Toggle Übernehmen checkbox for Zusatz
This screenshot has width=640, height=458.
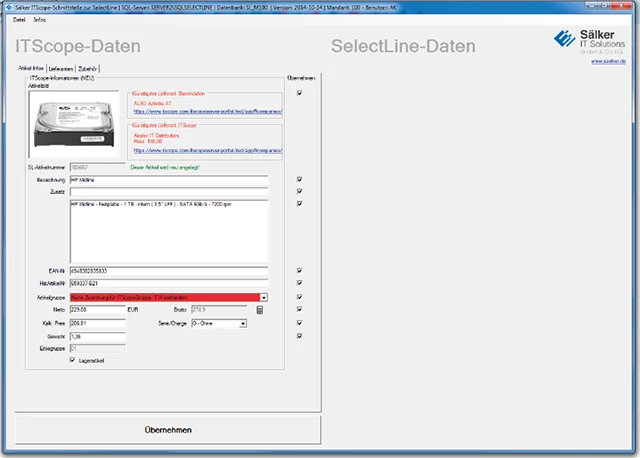pos(300,191)
